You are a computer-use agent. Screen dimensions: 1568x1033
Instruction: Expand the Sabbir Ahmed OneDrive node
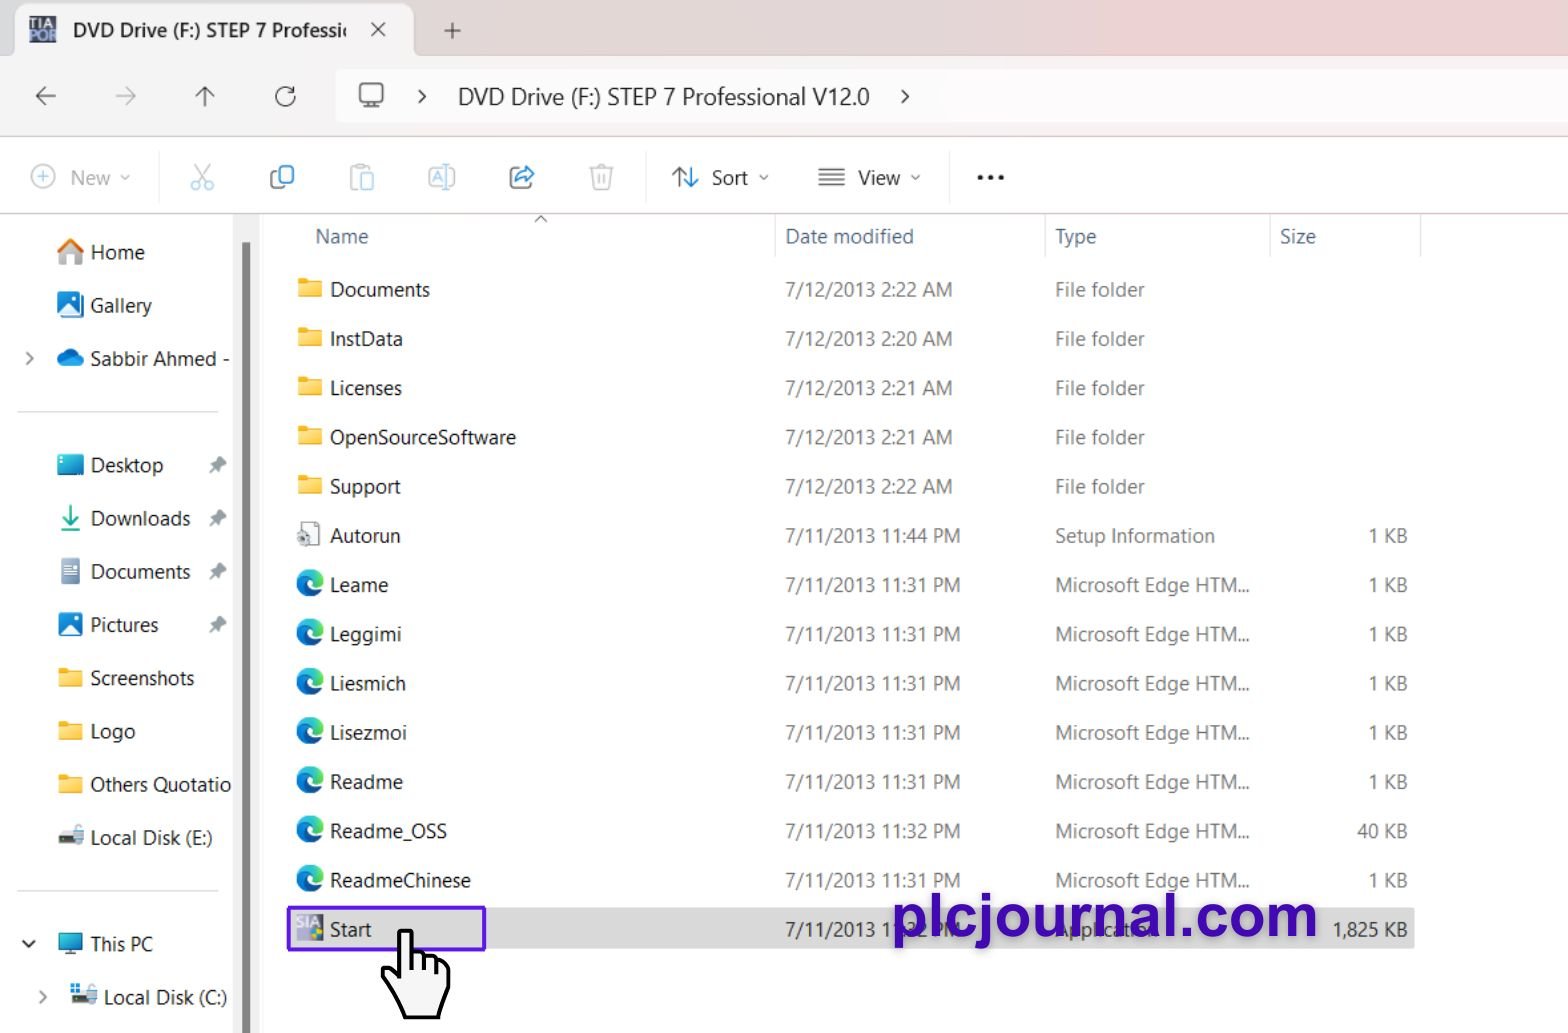click(x=29, y=358)
